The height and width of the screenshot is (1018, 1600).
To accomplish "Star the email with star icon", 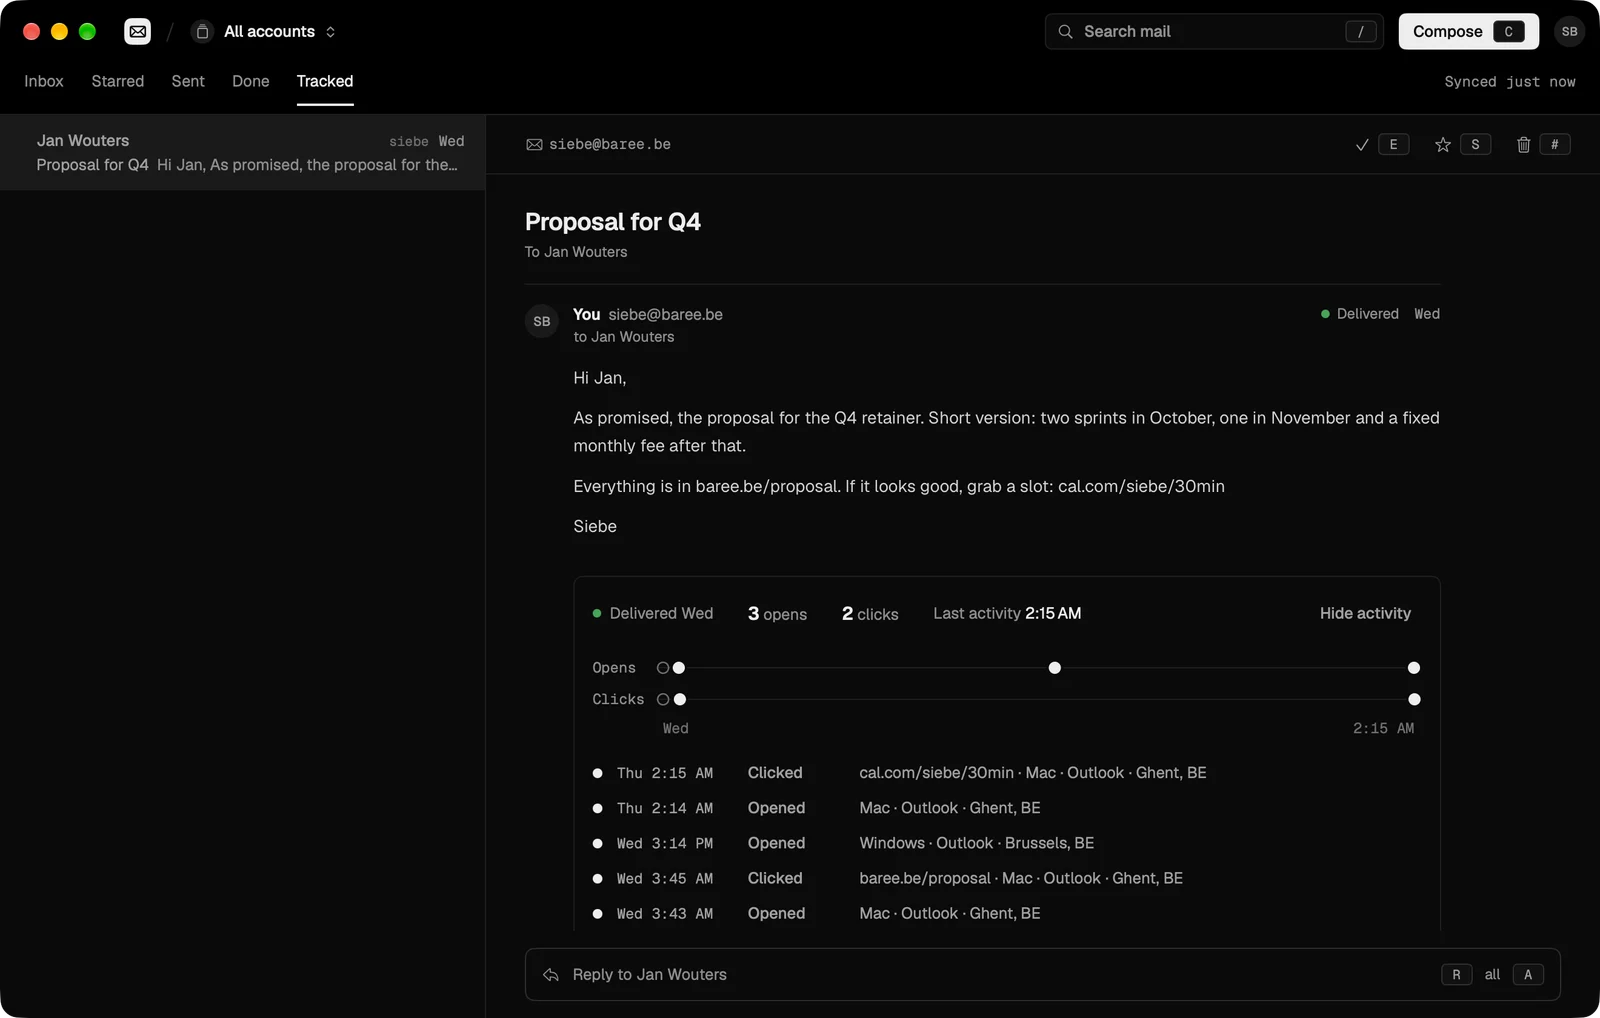I will coord(1443,145).
